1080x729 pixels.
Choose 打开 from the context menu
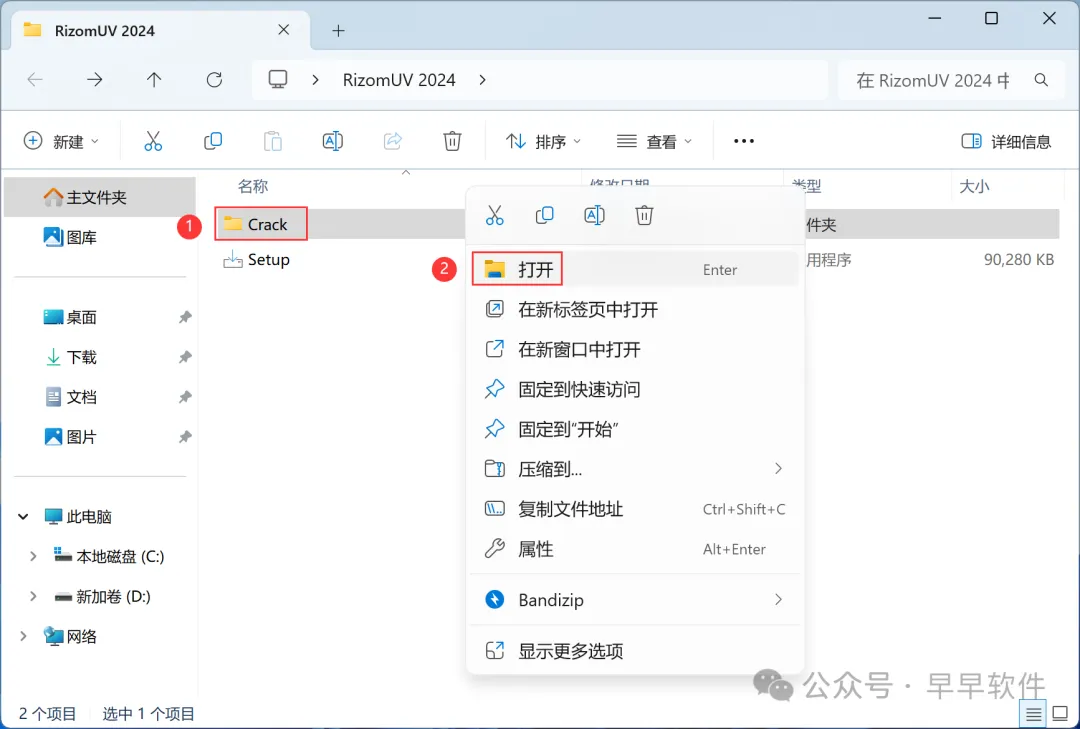[x=634, y=269]
